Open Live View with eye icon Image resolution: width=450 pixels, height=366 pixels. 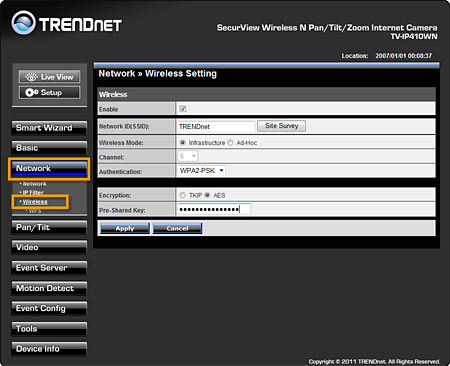click(x=49, y=77)
